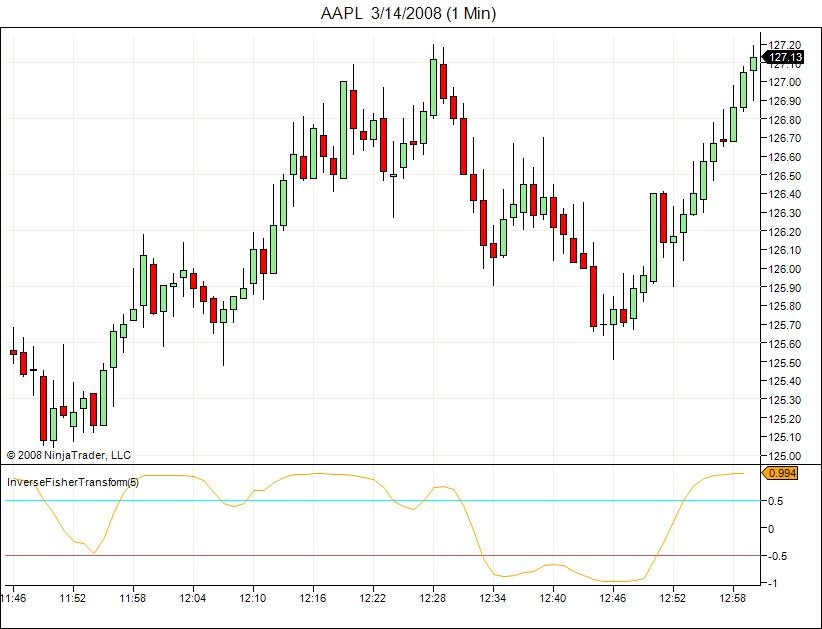Click the 12:46 time axis label
This screenshot has height=629, width=822.
[x=613, y=598]
